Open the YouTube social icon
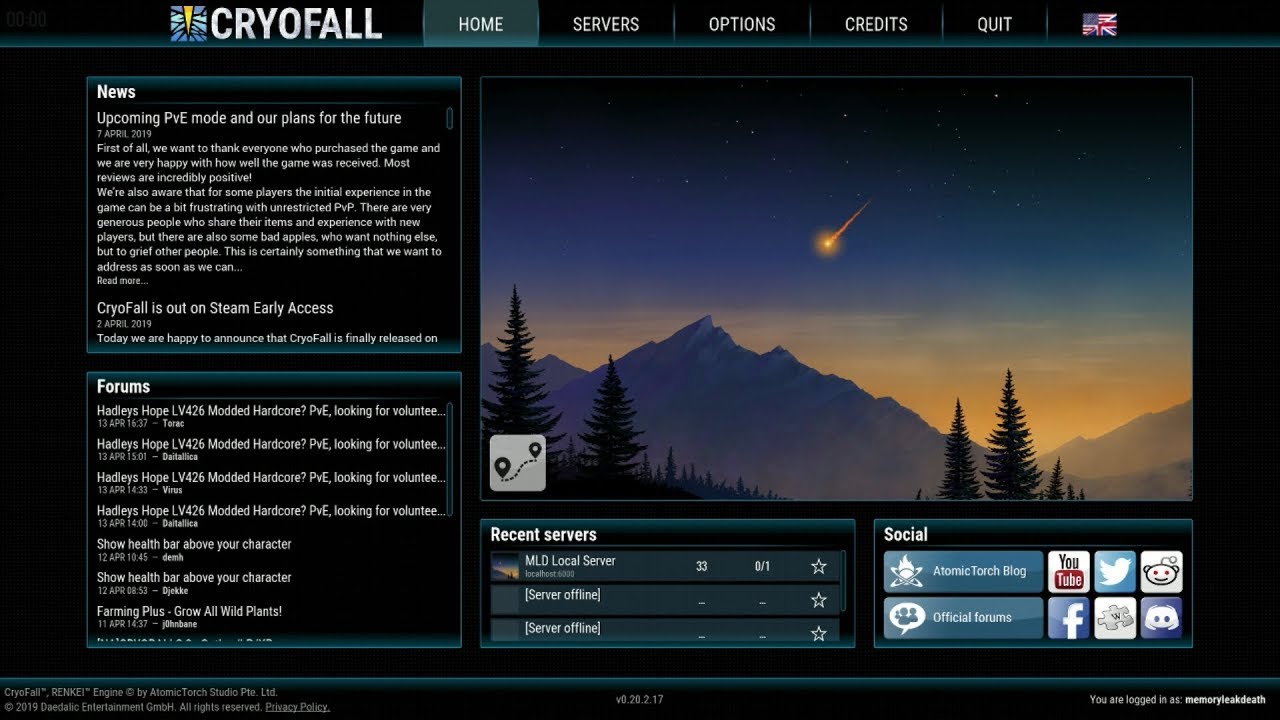Viewport: 1280px width, 720px height. point(1069,572)
